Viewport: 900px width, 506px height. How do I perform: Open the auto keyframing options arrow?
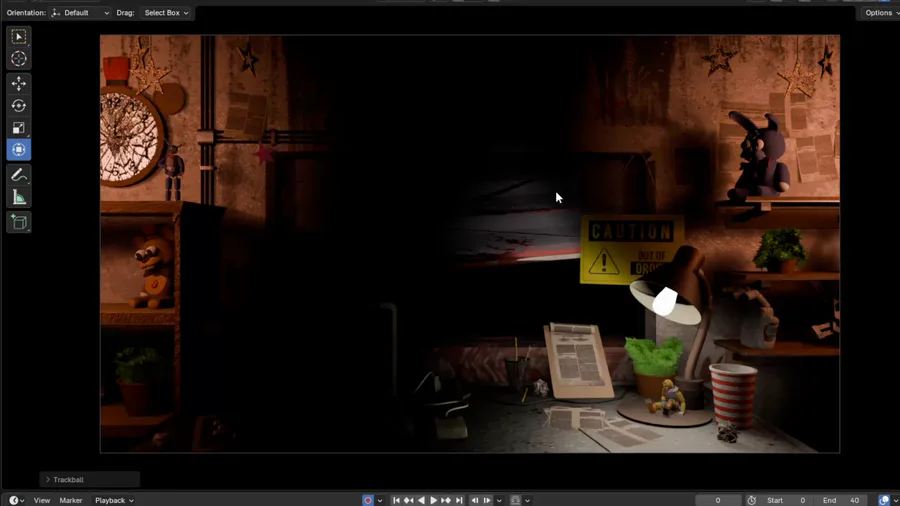click(x=379, y=500)
